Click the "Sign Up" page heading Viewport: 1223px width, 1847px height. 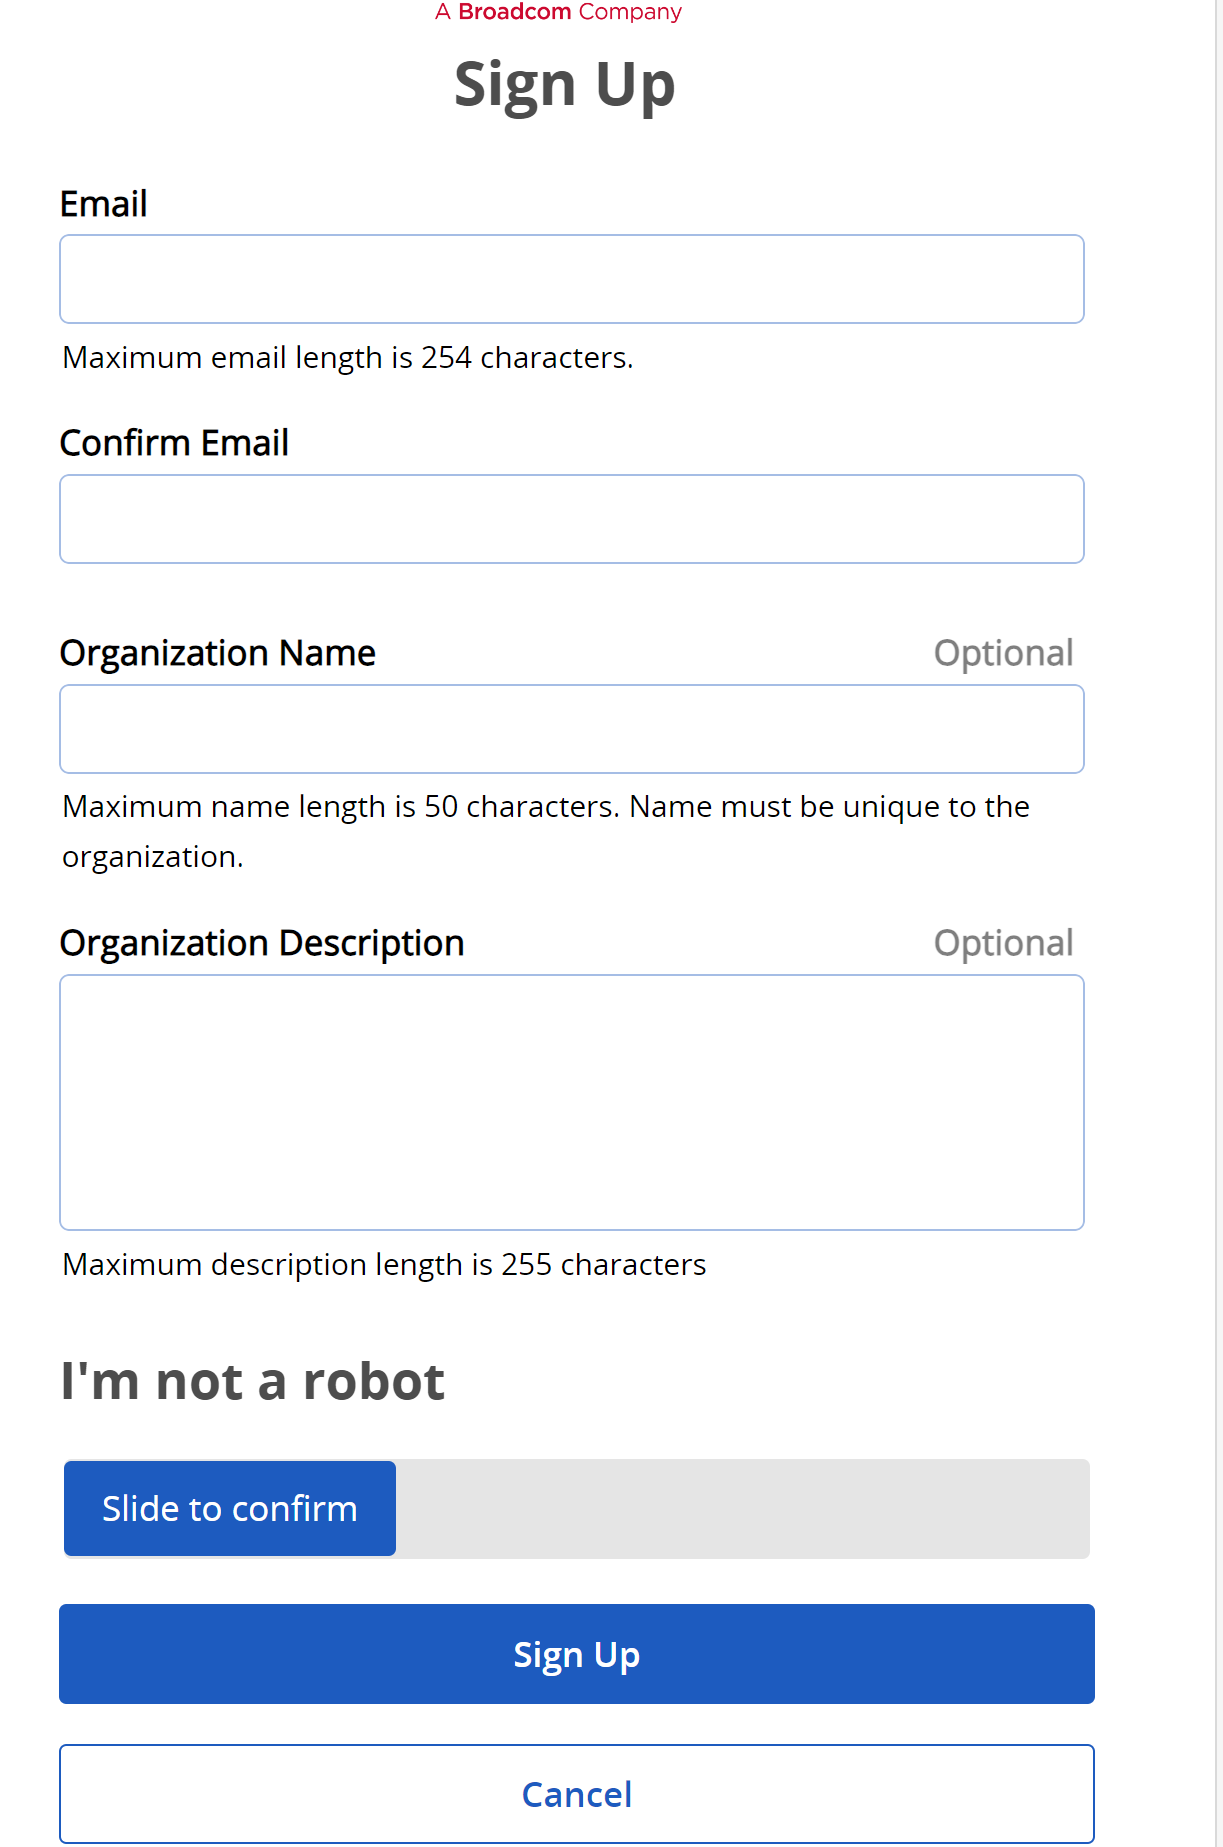[564, 84]
